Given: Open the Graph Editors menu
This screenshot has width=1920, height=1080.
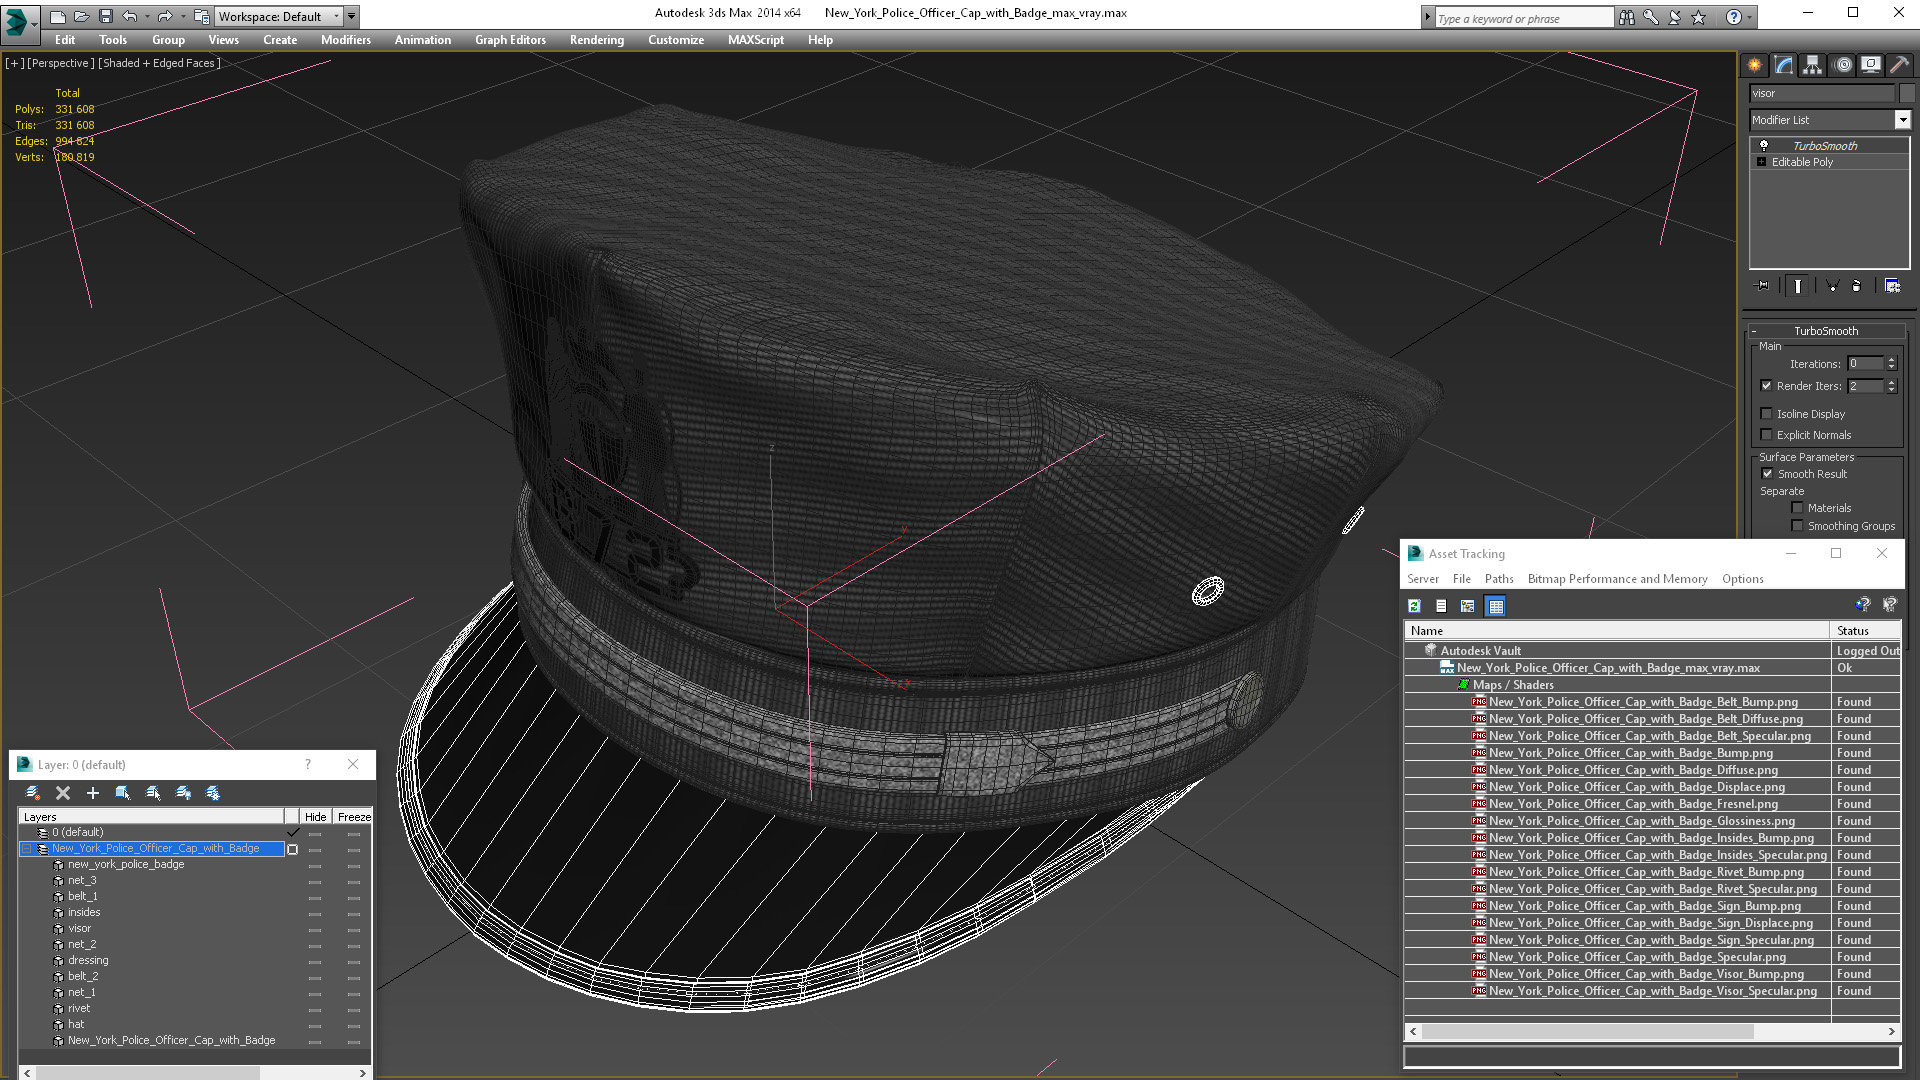Looking at the screenshot, I should click(x=510, y=40).
